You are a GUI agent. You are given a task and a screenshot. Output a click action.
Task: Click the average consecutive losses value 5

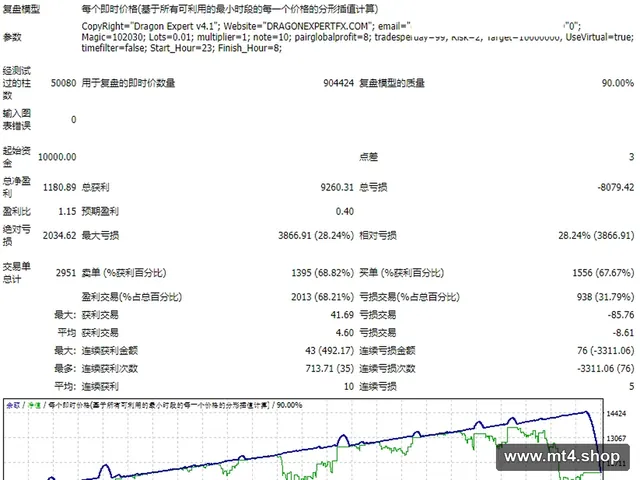(x=631, y=387)
